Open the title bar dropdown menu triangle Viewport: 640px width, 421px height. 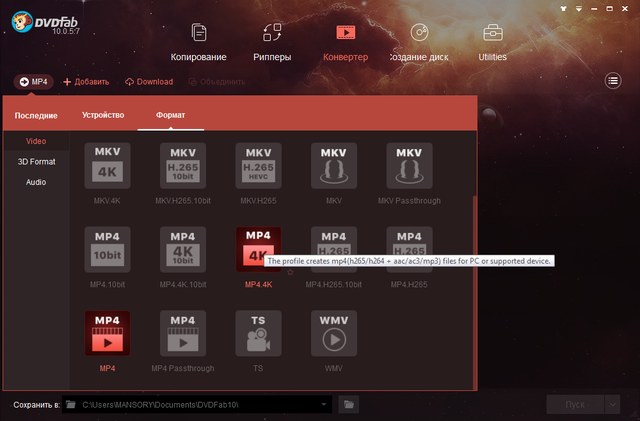click(579, 9)
